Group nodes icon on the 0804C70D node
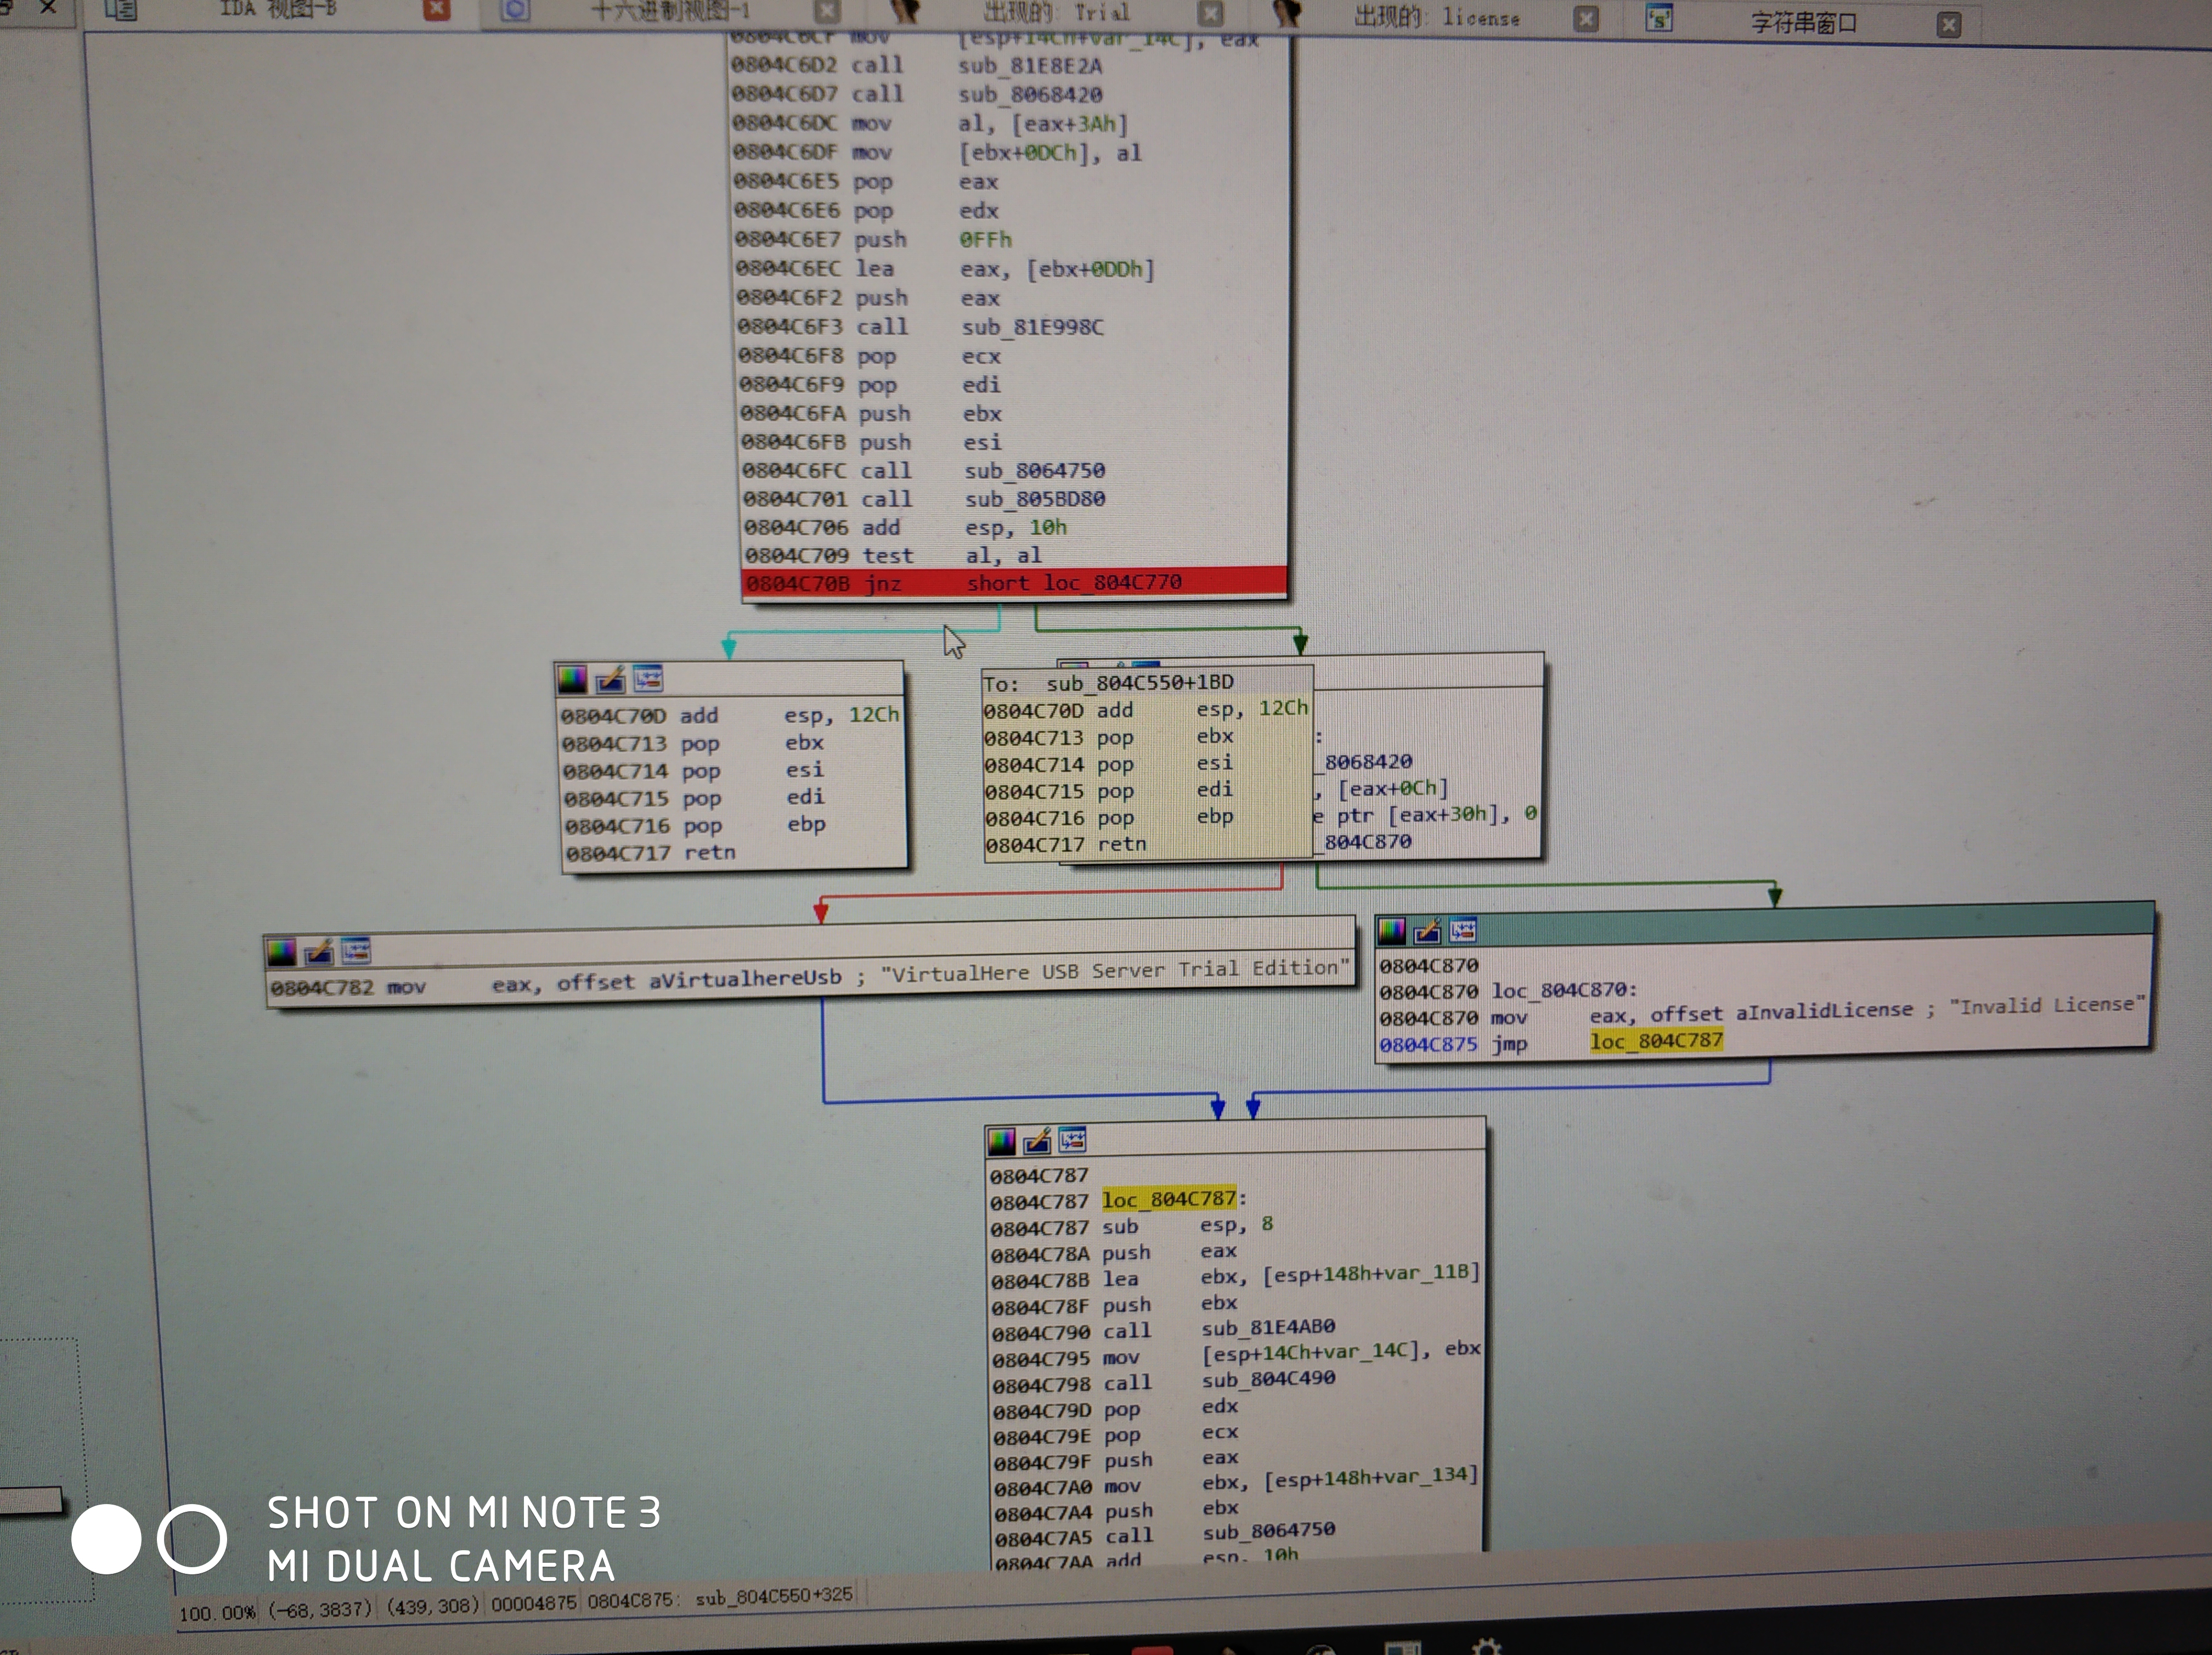This screenshot has width=2212, height=1655. 648,679
